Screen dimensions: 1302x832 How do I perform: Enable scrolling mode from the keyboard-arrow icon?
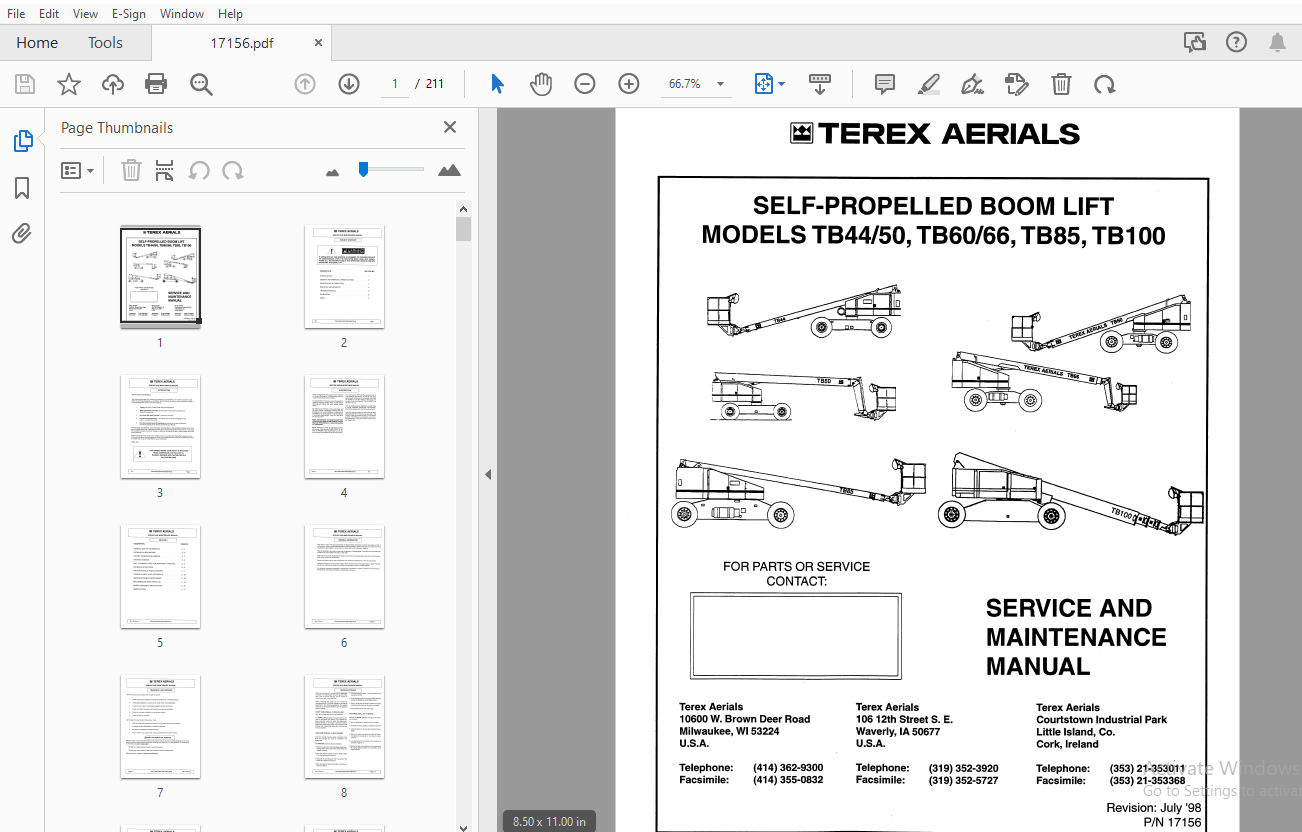(820, 84)
